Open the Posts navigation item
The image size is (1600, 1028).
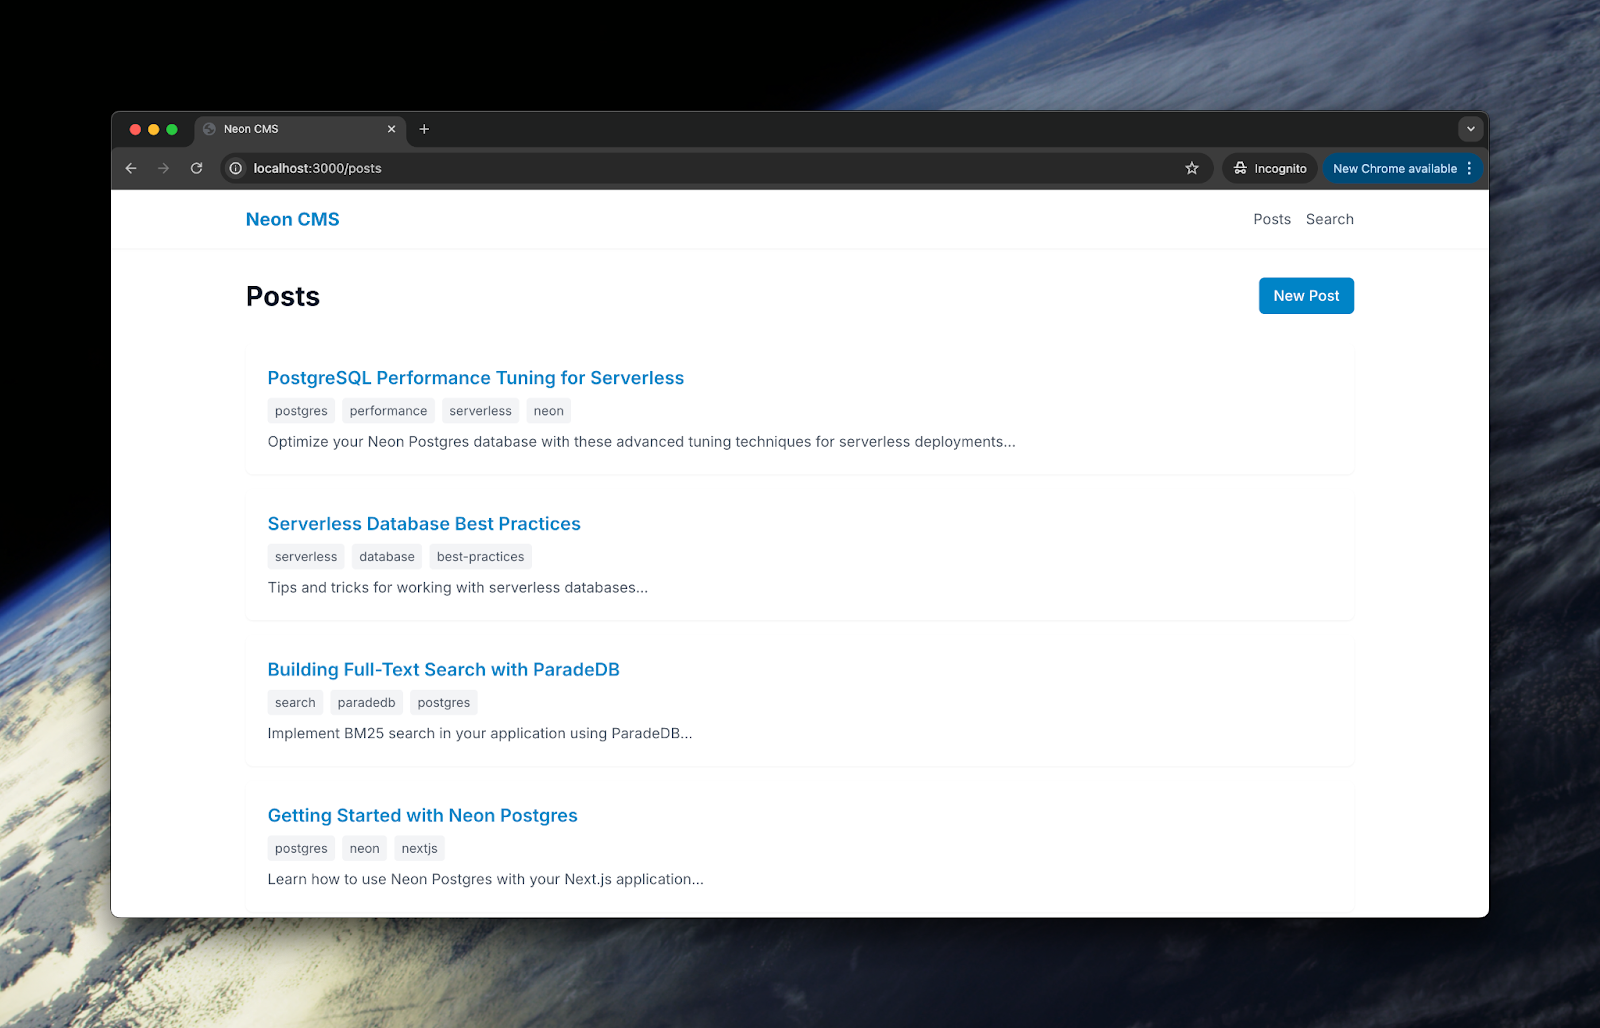pos(1272,219)
